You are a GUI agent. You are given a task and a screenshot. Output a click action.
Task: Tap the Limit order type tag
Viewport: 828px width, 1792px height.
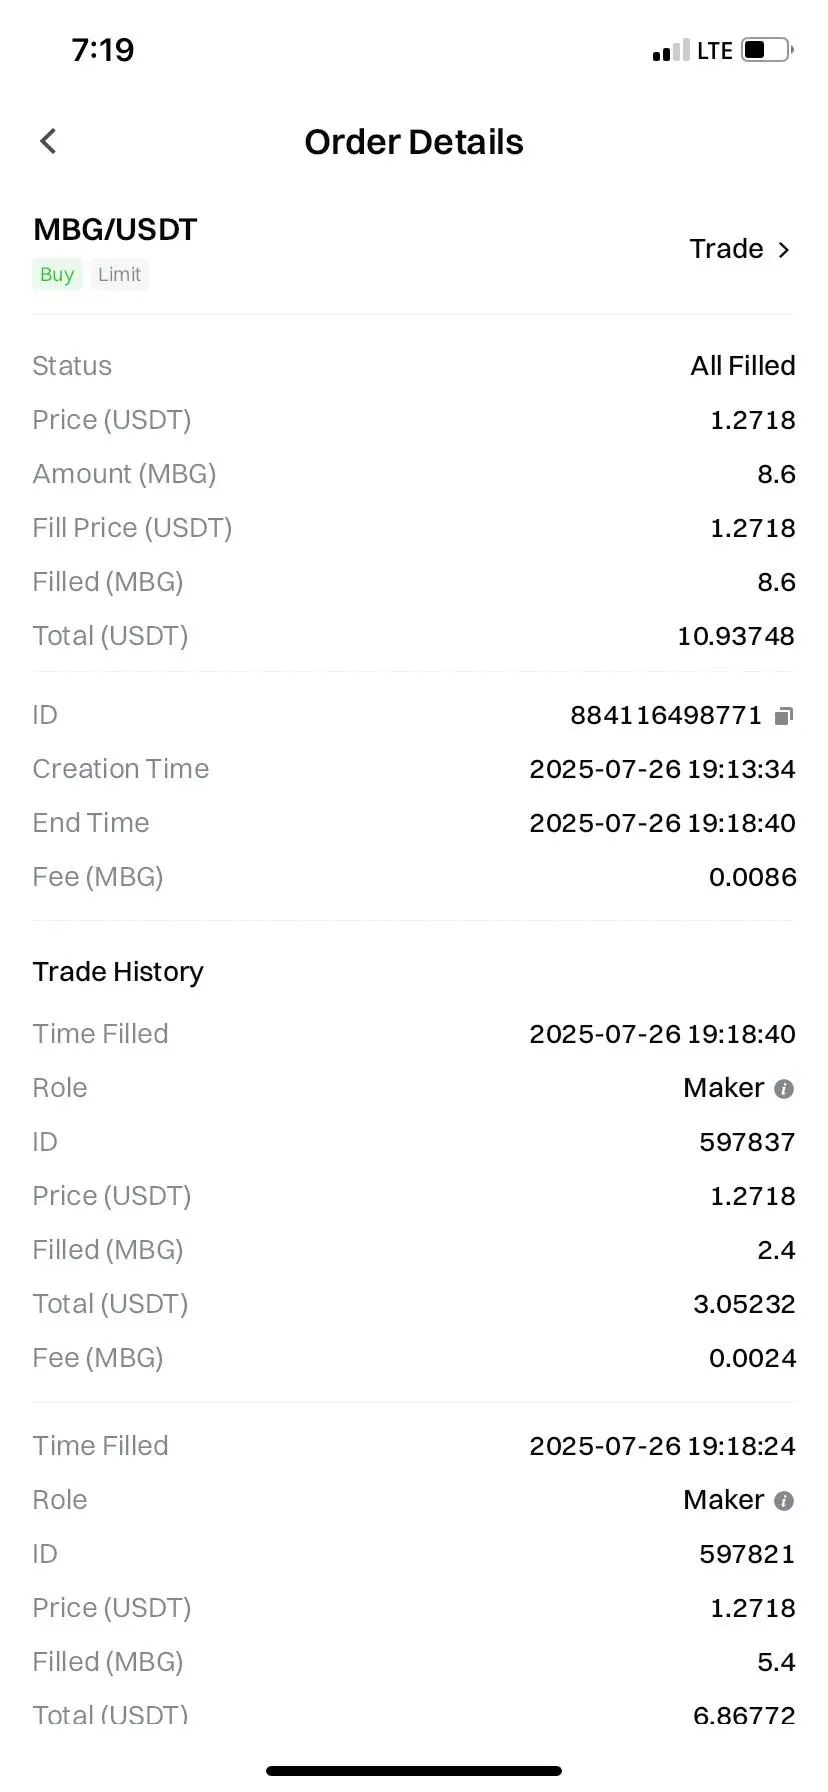tap(119, 274)
